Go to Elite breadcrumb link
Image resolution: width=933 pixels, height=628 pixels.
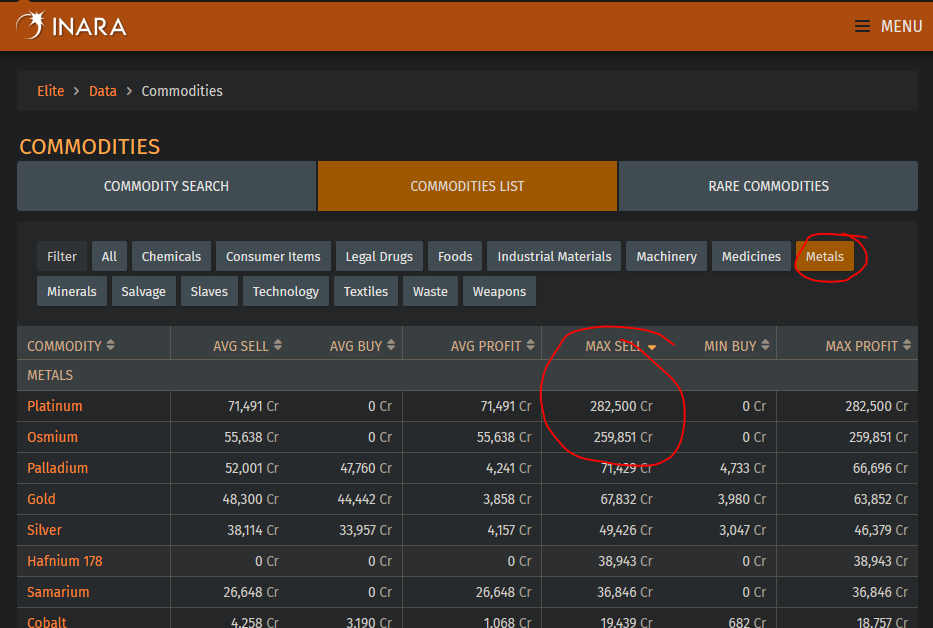51,91
